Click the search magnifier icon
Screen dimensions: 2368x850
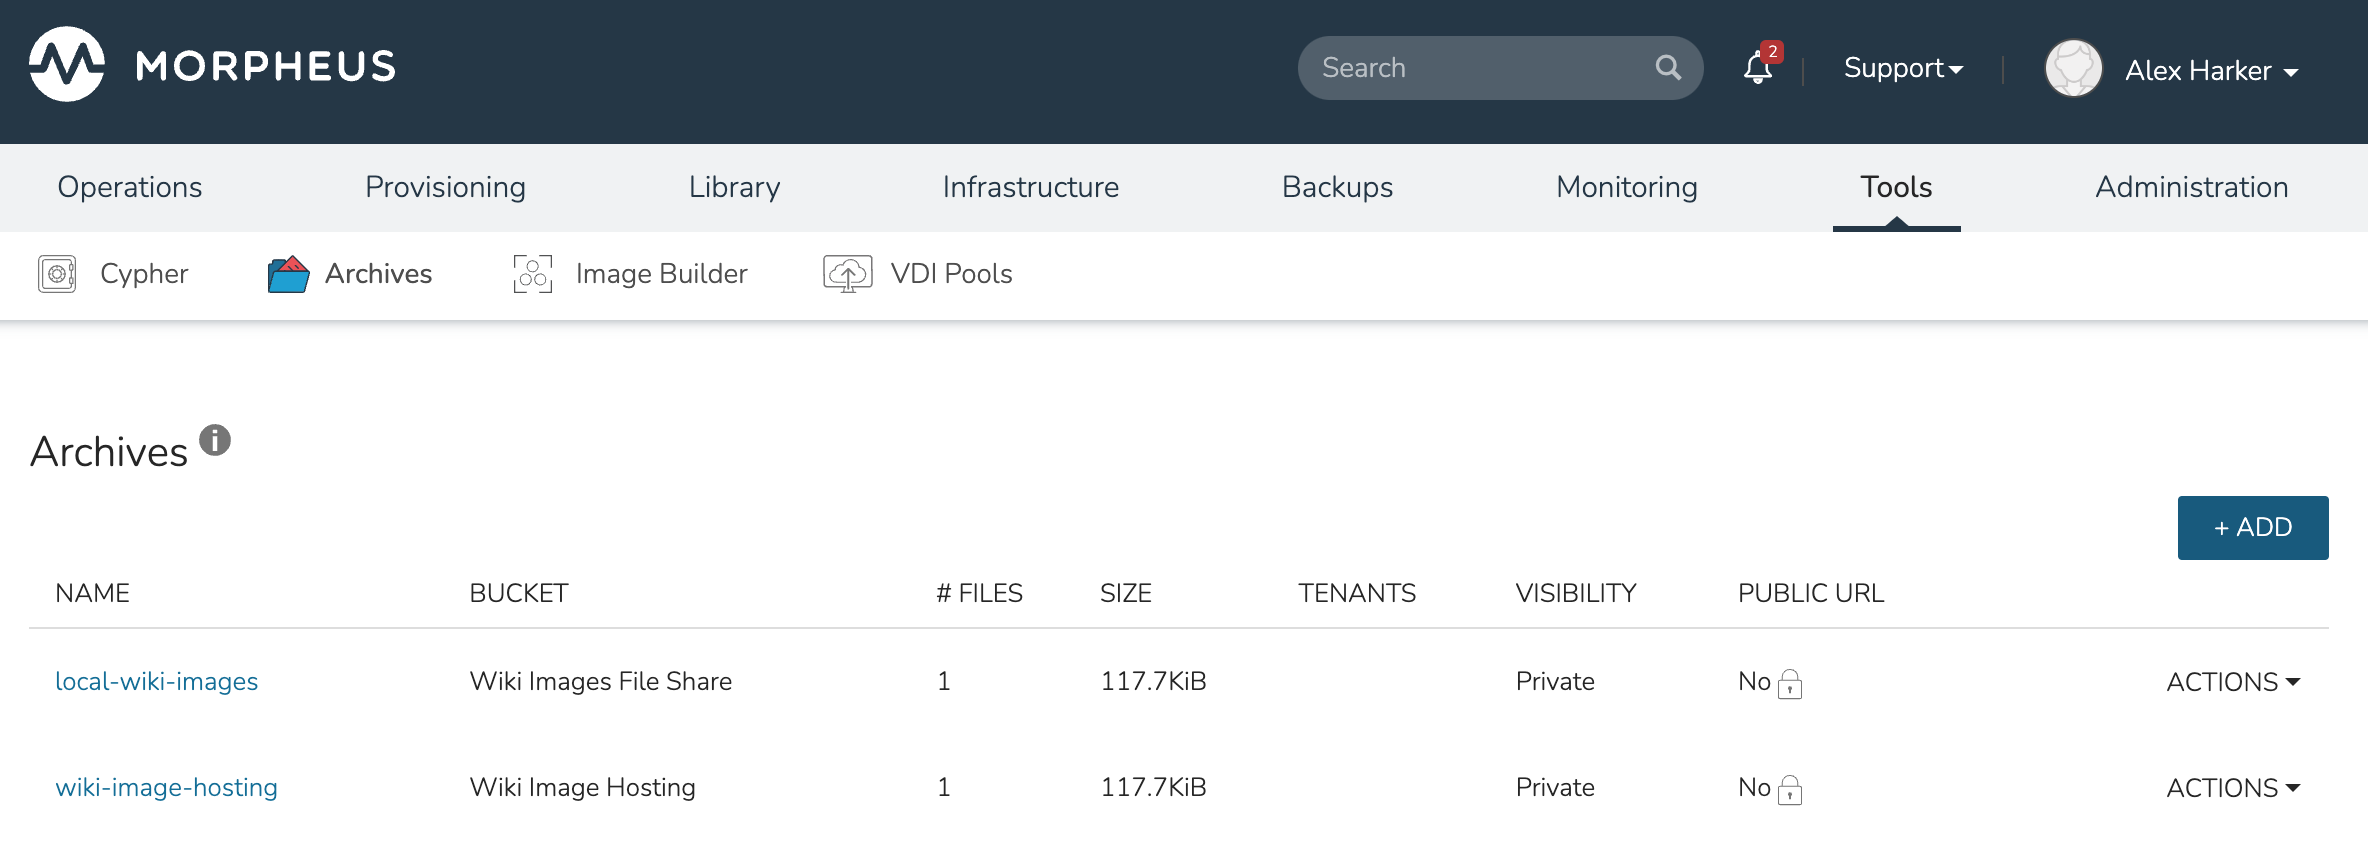click(1667, 68)
